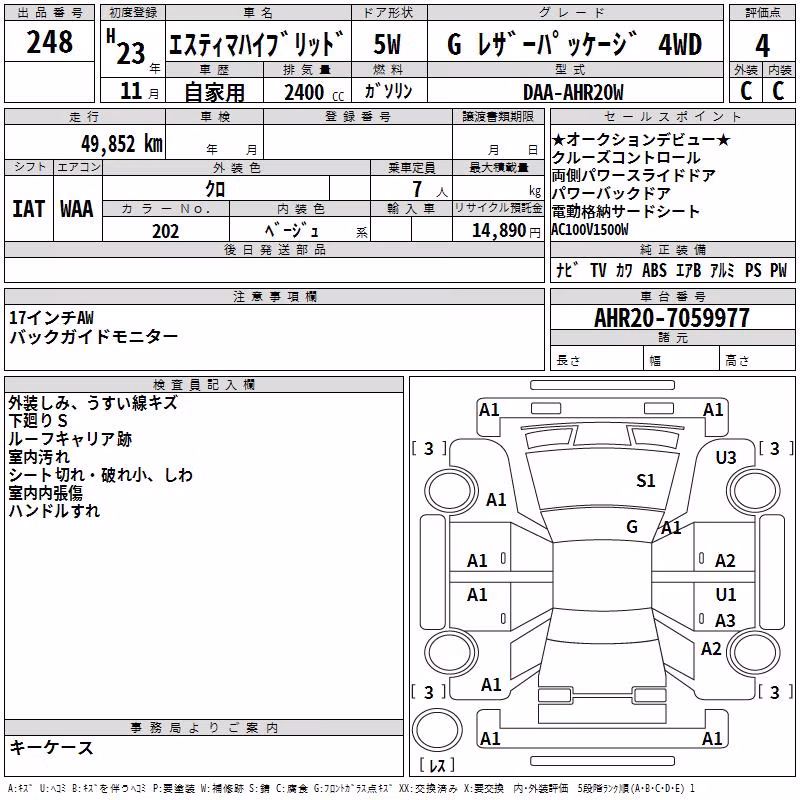This screenshot has width=800, height=800.
Task: Click the アルミ equipment label
Action: [722, 270]
